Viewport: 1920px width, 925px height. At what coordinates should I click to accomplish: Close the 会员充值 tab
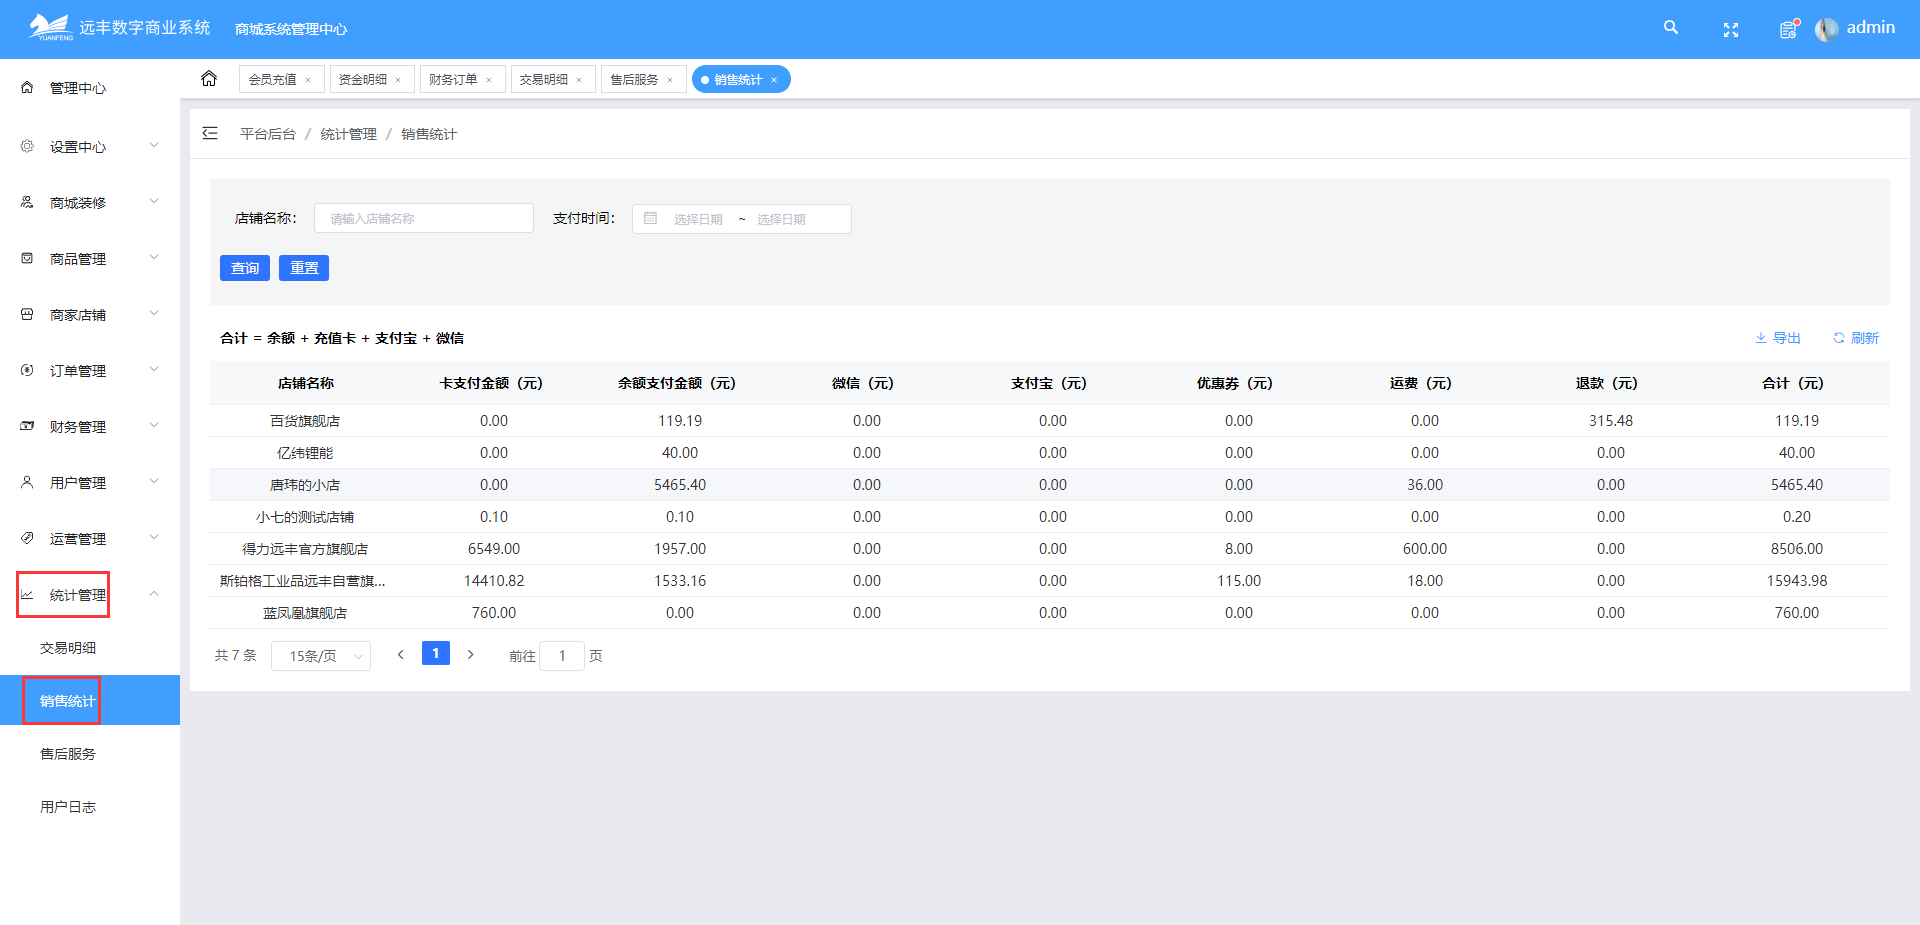click(x=308, y=80)
